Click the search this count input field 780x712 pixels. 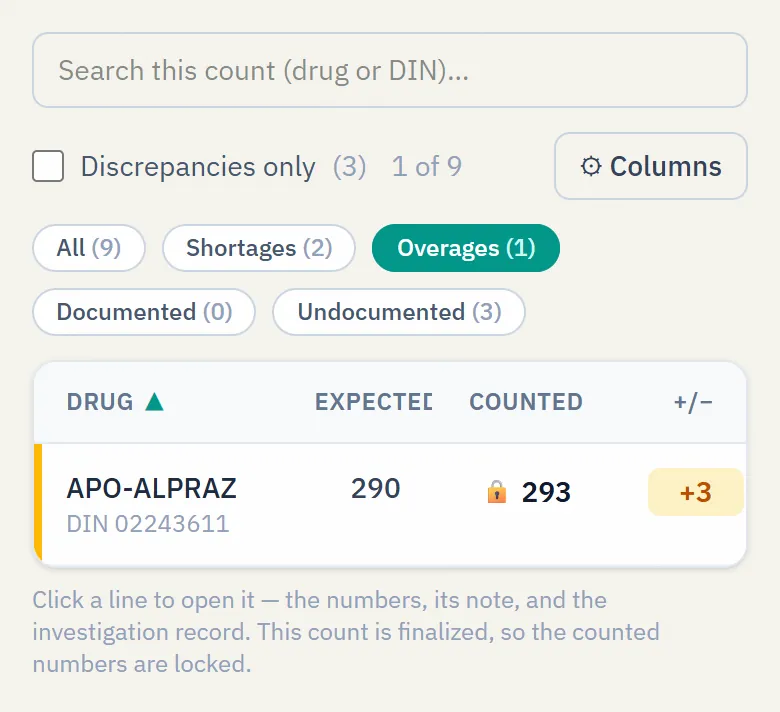point(390,70)
